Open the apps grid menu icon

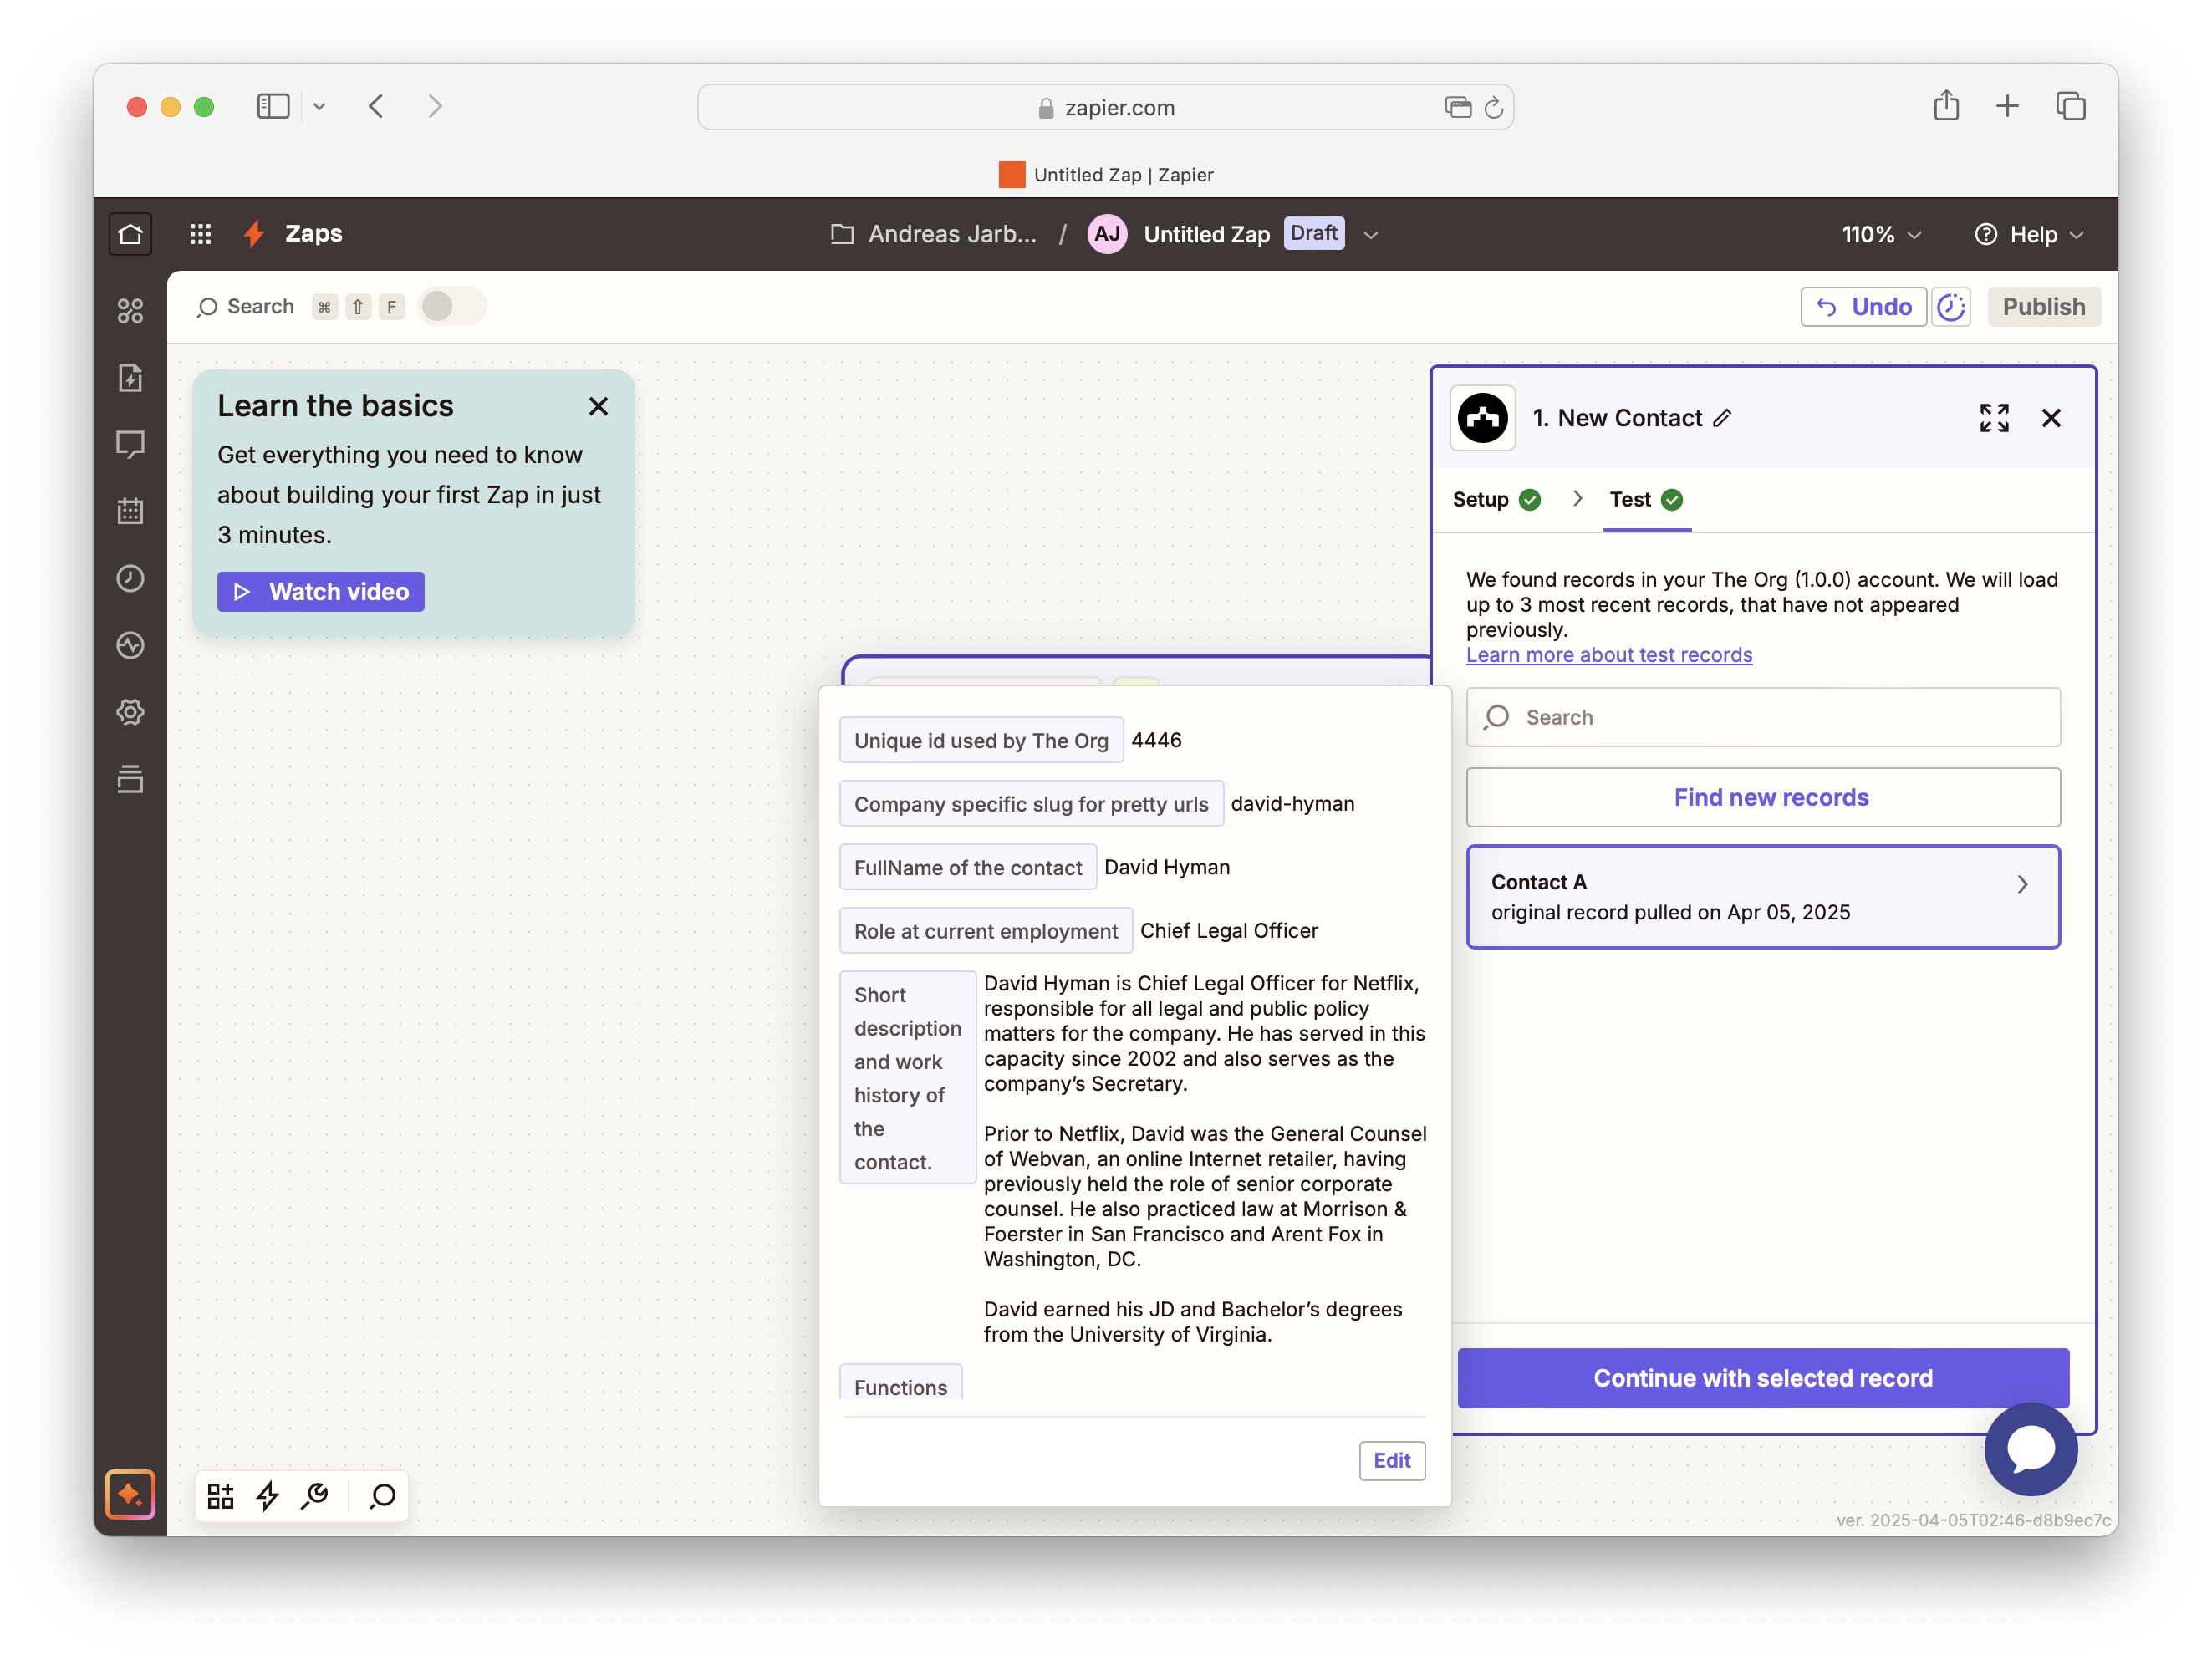pyautogui.click(x=200, y=234)
